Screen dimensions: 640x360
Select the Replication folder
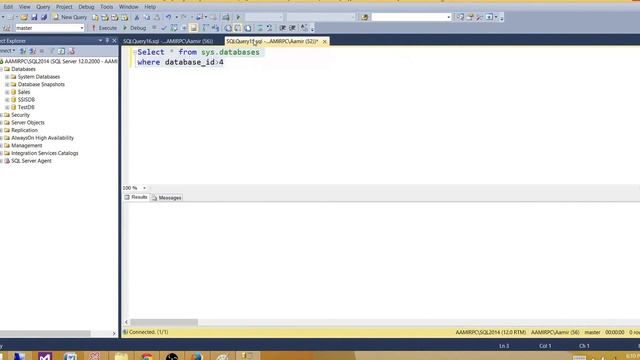click(24, 130)
